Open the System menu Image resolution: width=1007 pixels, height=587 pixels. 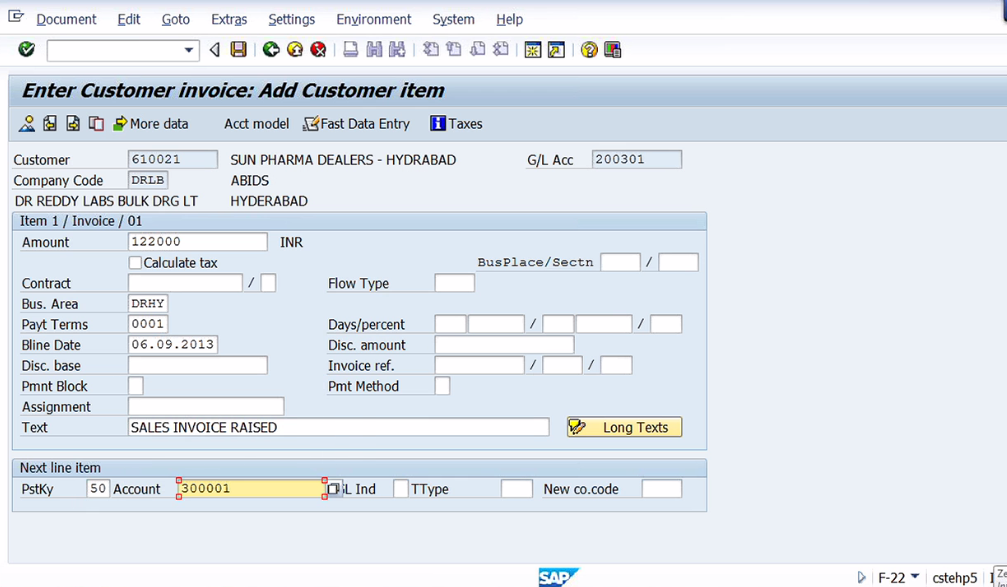[453, 19]
